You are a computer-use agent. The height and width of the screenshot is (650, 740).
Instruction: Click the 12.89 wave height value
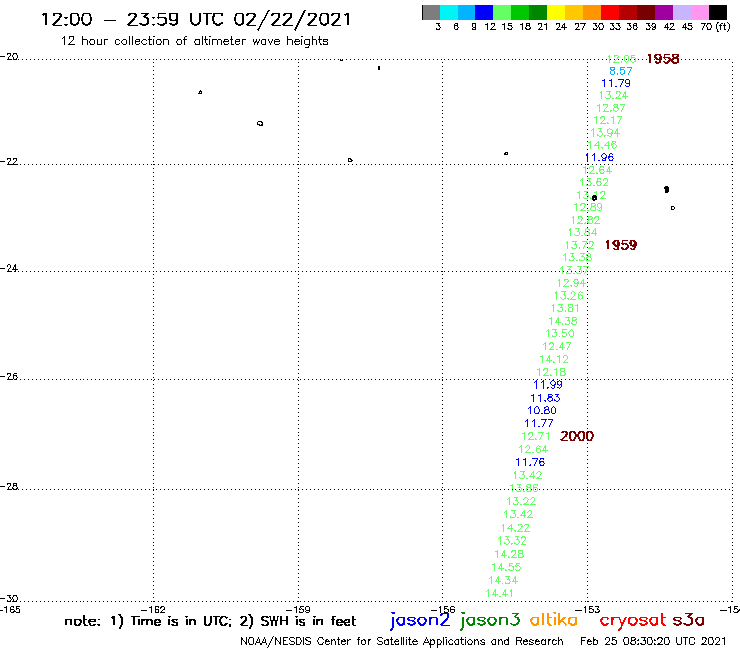[x=588, y=207]
